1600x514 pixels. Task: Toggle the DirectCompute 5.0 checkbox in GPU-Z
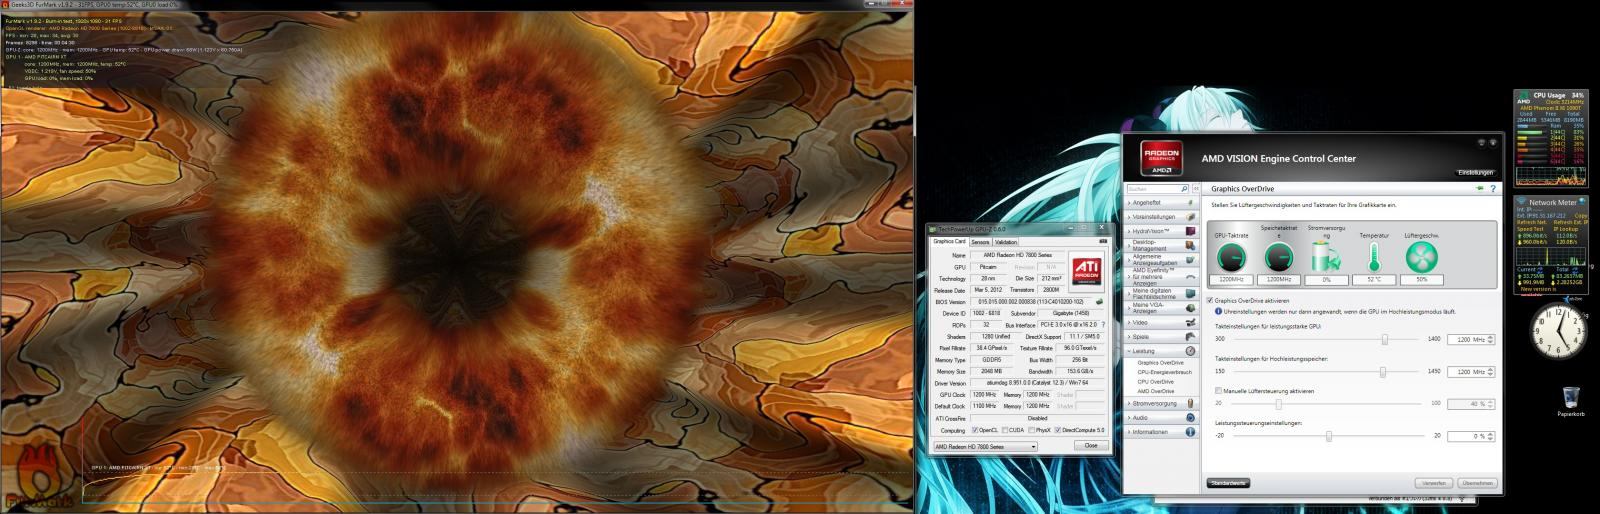click(1058, 430)
